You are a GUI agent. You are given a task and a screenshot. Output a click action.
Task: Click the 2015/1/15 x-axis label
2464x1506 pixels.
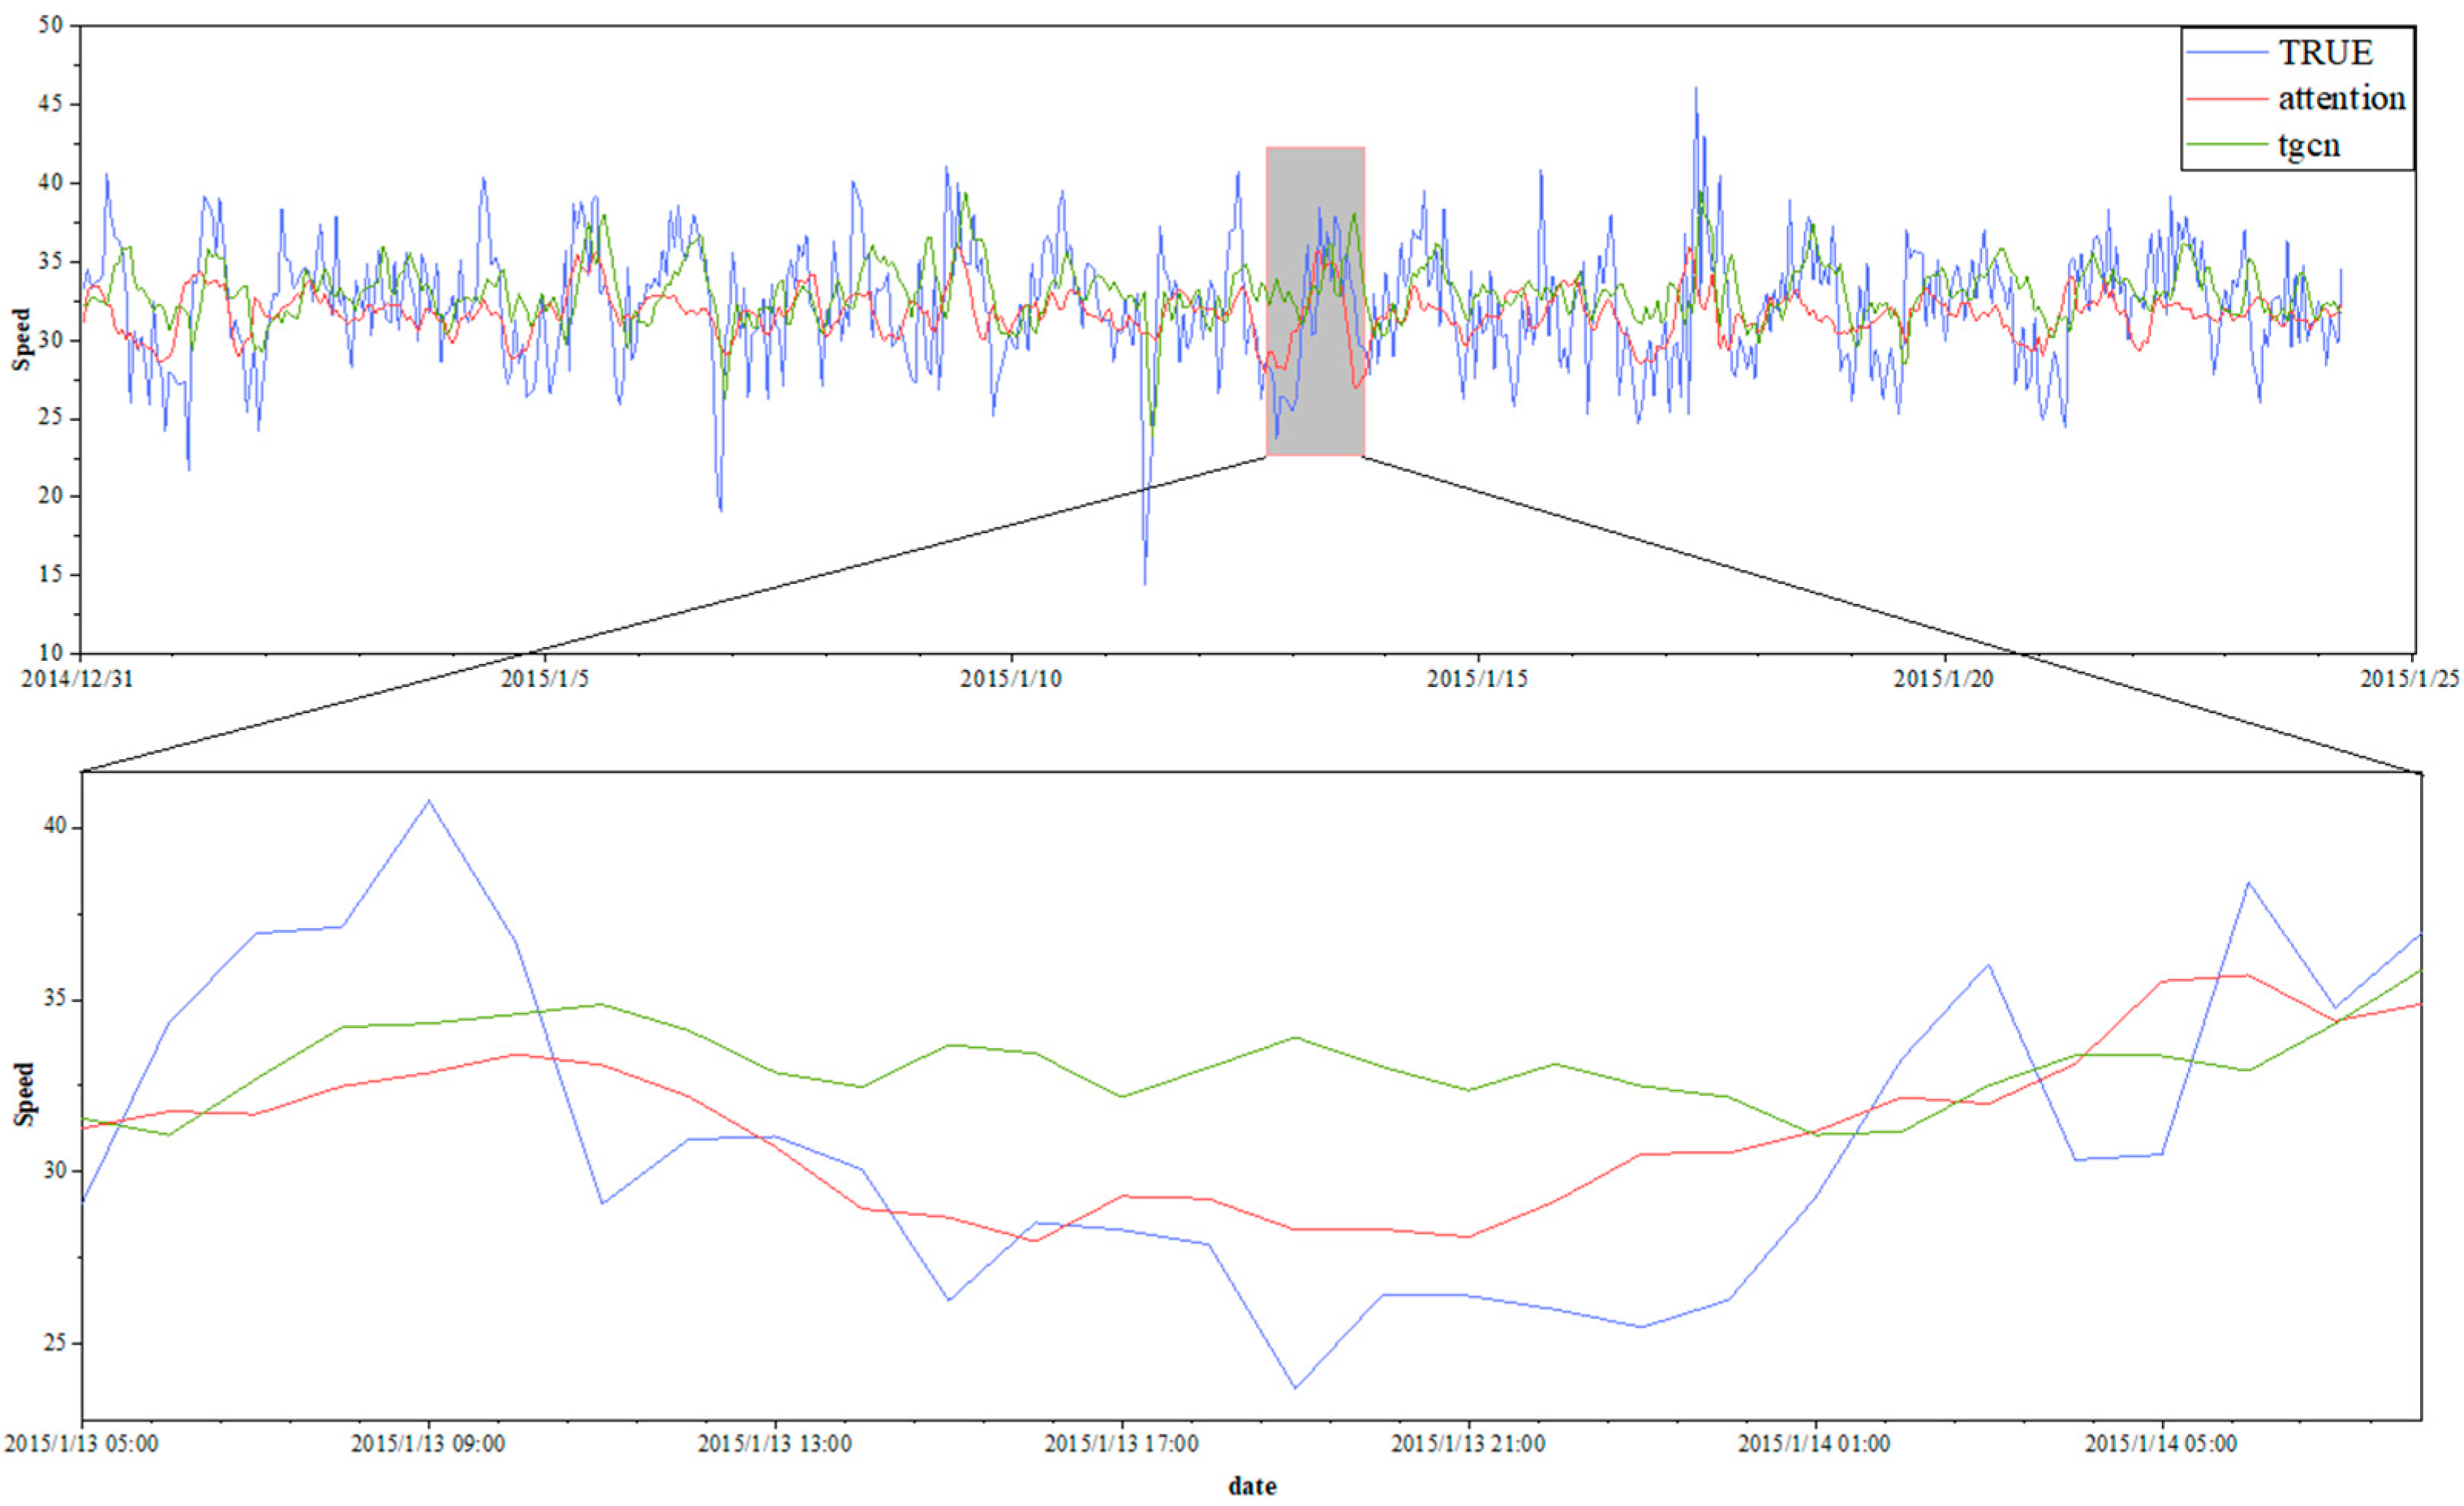(x=1477, y=679)
